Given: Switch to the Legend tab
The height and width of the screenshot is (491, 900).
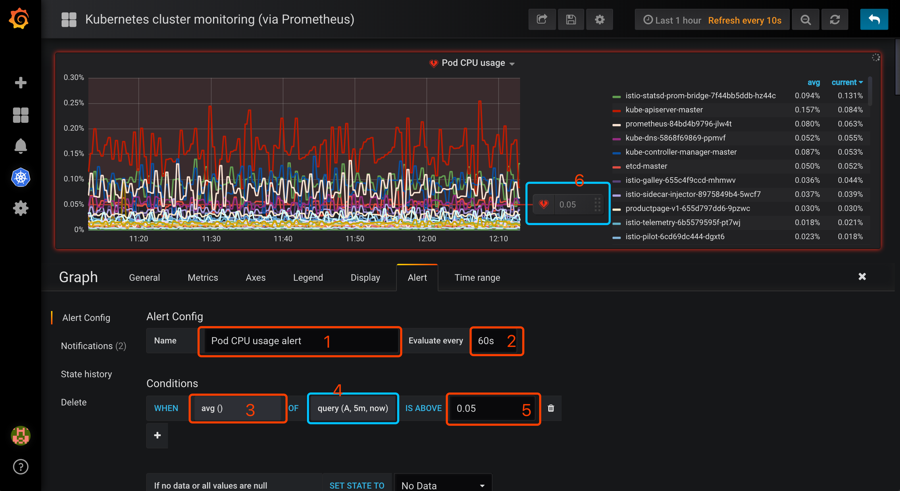Looking at the screenshot, I should [x=308, y=277].
